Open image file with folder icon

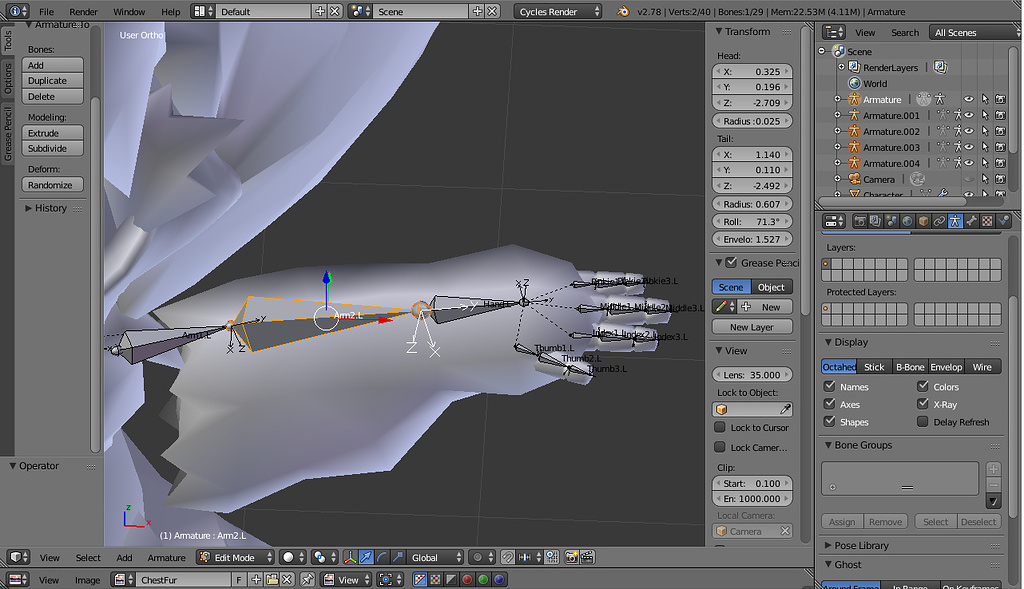272,580
